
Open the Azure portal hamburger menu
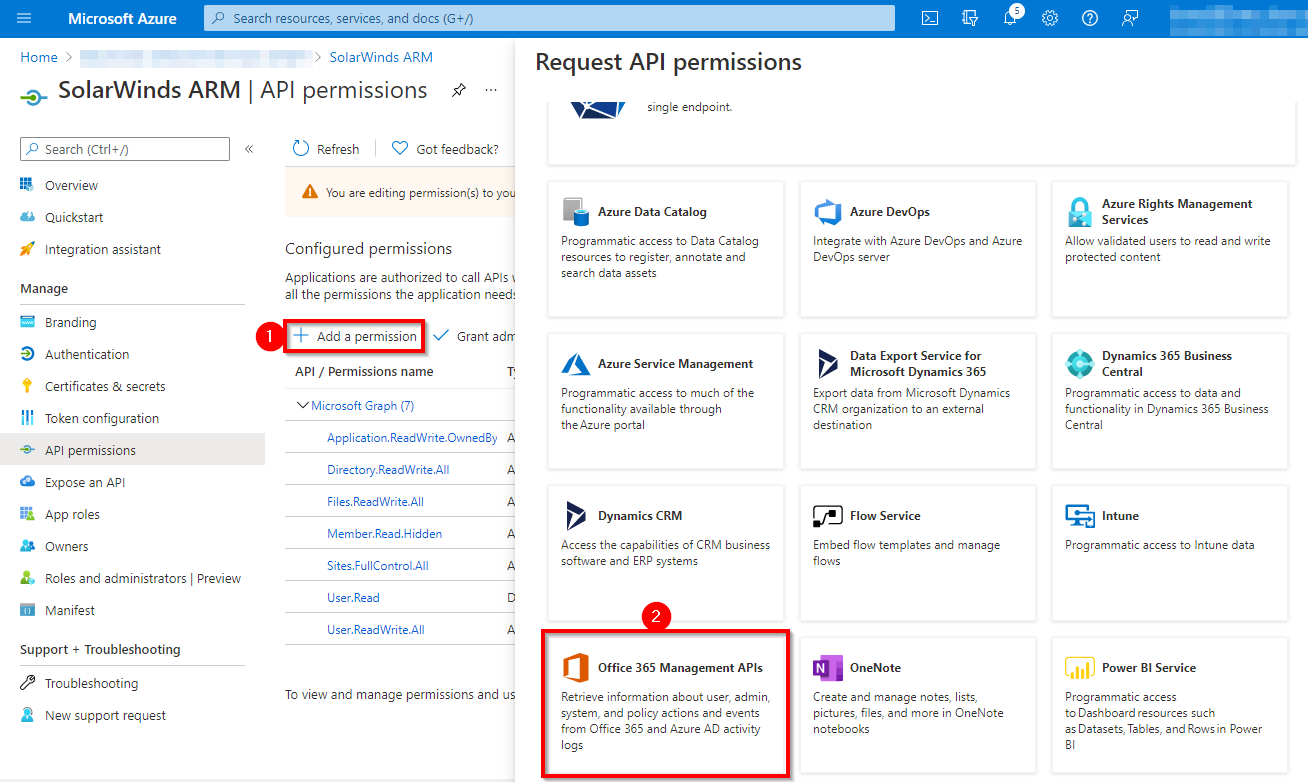point(24,17)
